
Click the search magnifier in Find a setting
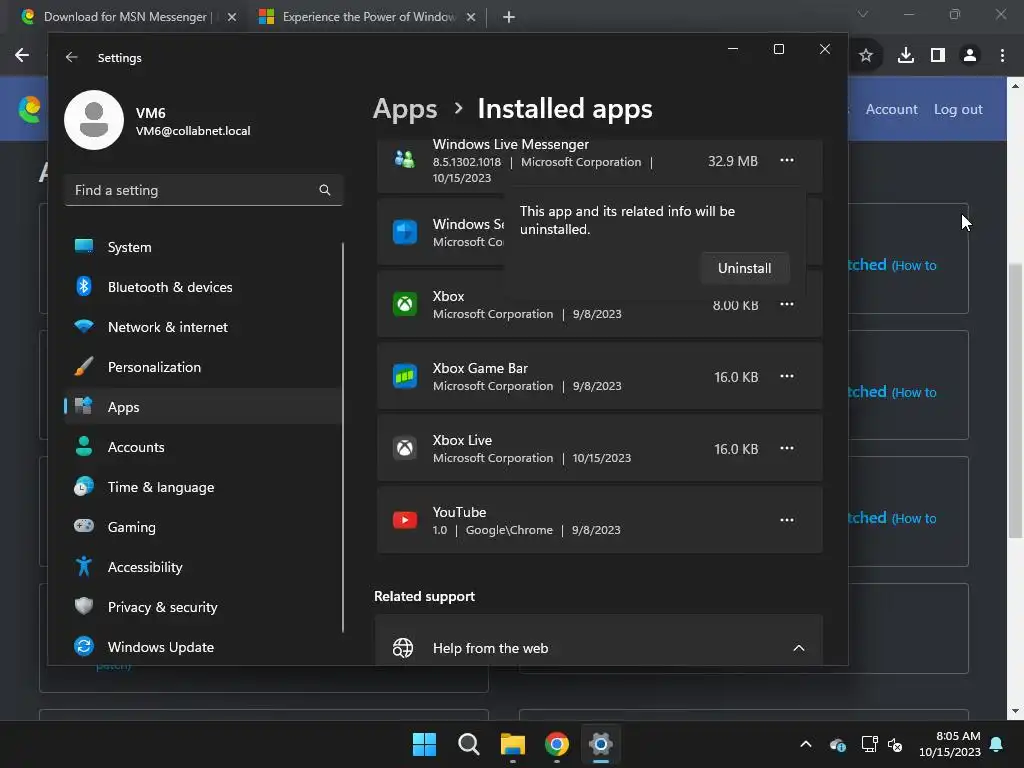pyautogui.click(x=325, y=190)
